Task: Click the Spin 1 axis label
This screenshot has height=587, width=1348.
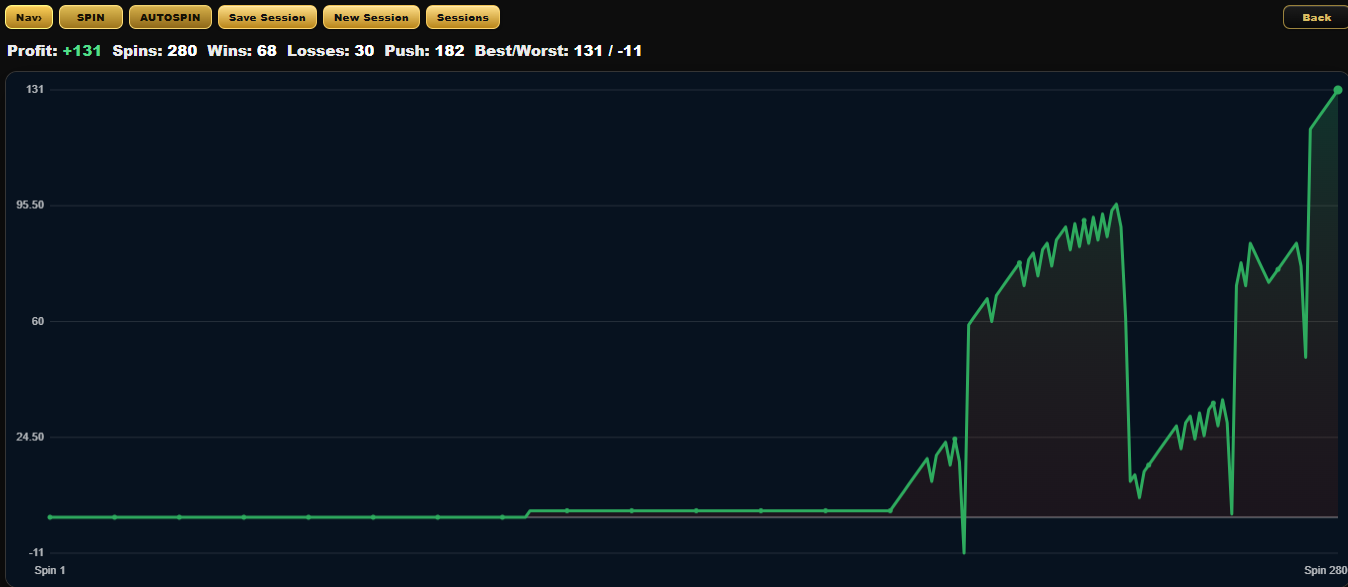Action: pos(50,570)
